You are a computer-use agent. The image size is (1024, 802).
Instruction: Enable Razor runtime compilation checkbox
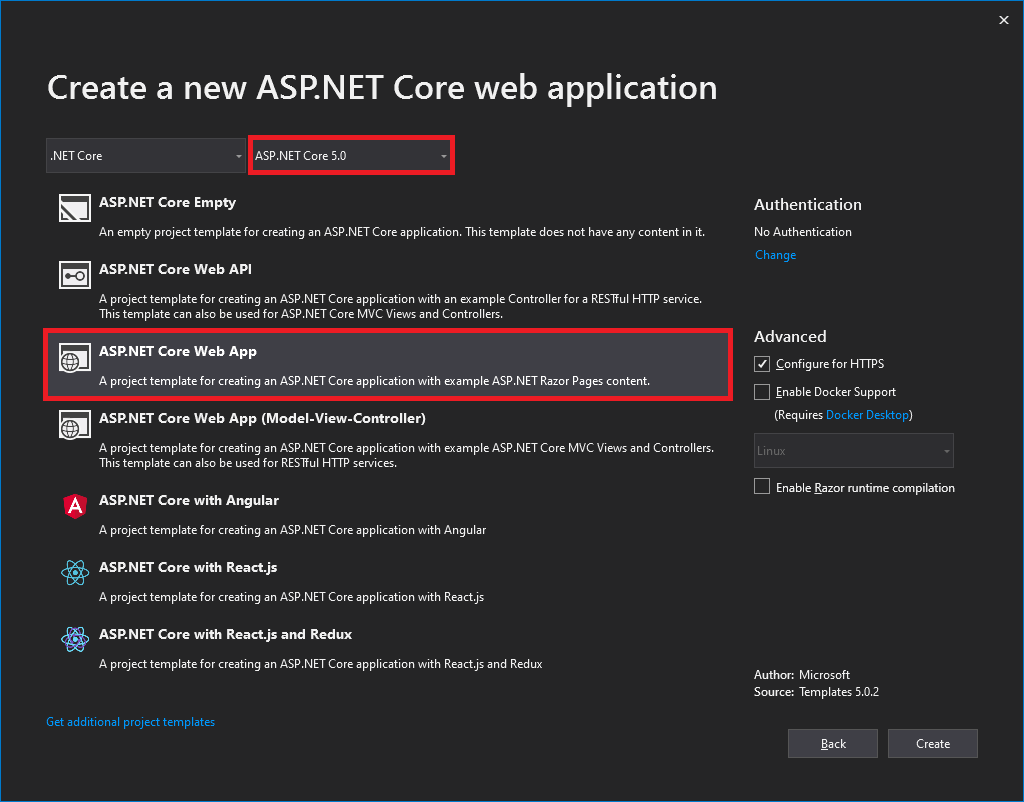pos(761,487)
